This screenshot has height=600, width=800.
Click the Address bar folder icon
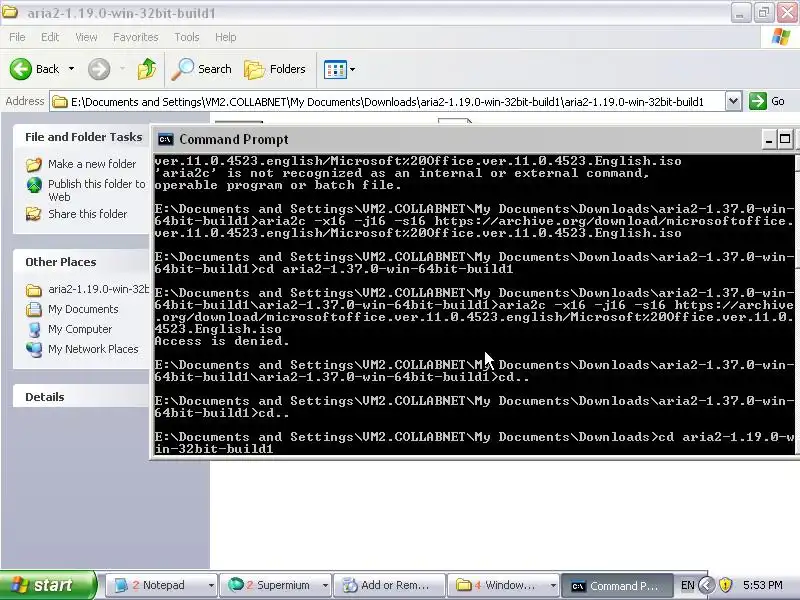pos(60,102)
